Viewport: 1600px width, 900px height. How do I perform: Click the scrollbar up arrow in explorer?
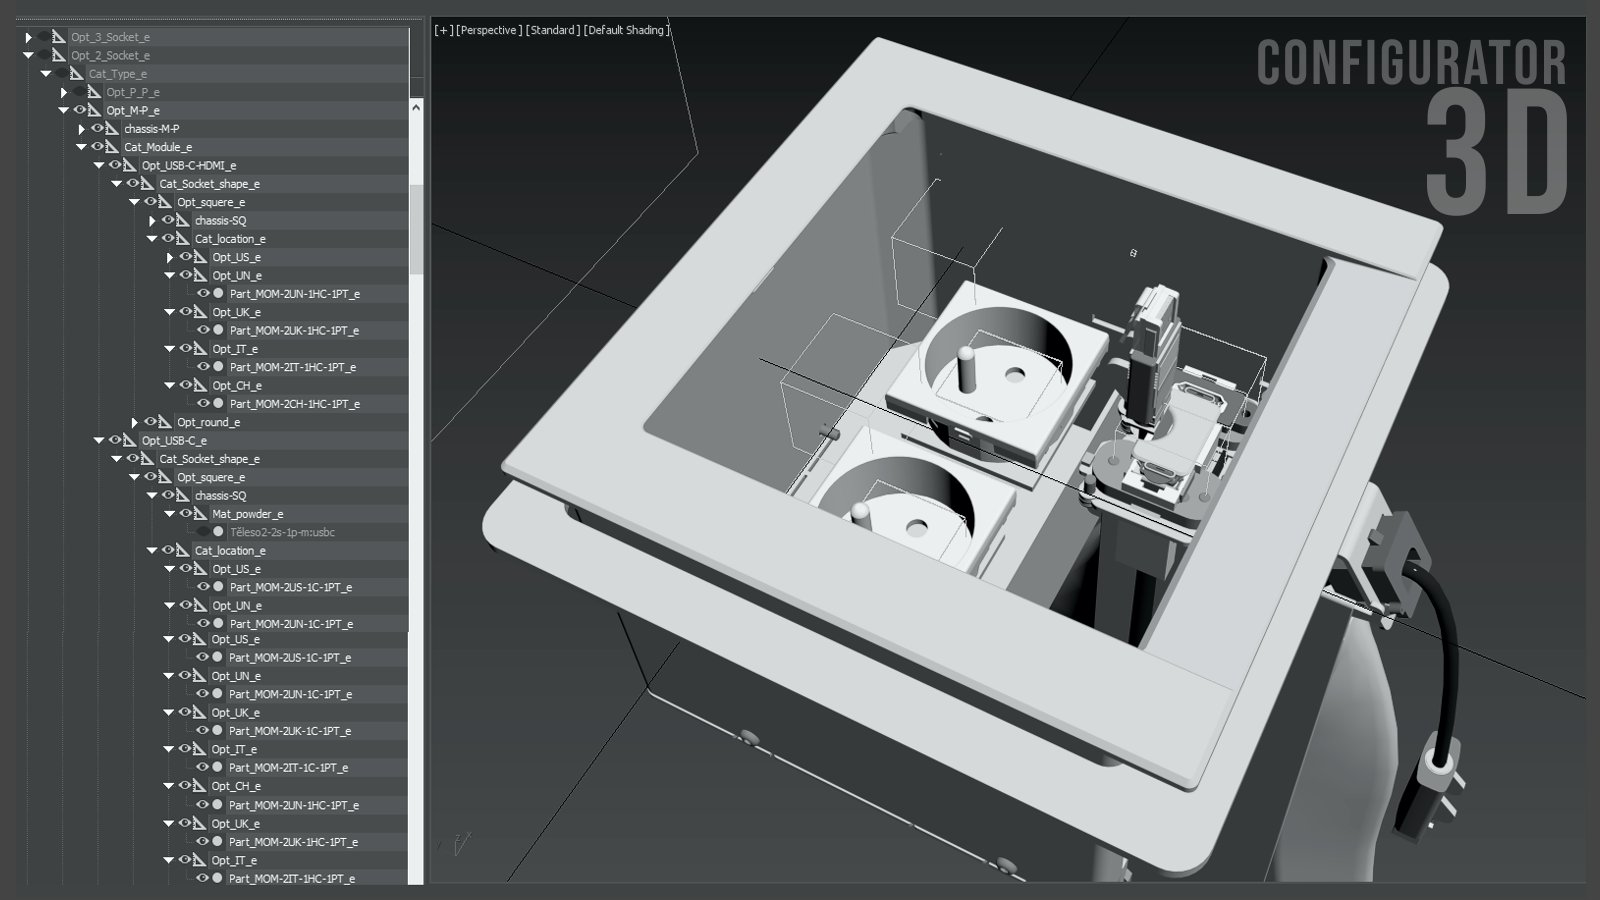click(416, 106)
